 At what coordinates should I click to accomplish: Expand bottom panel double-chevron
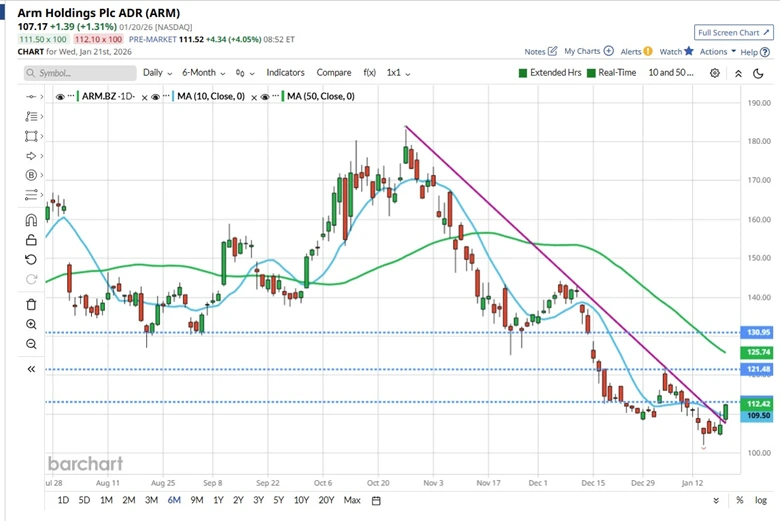pos(716,501)
